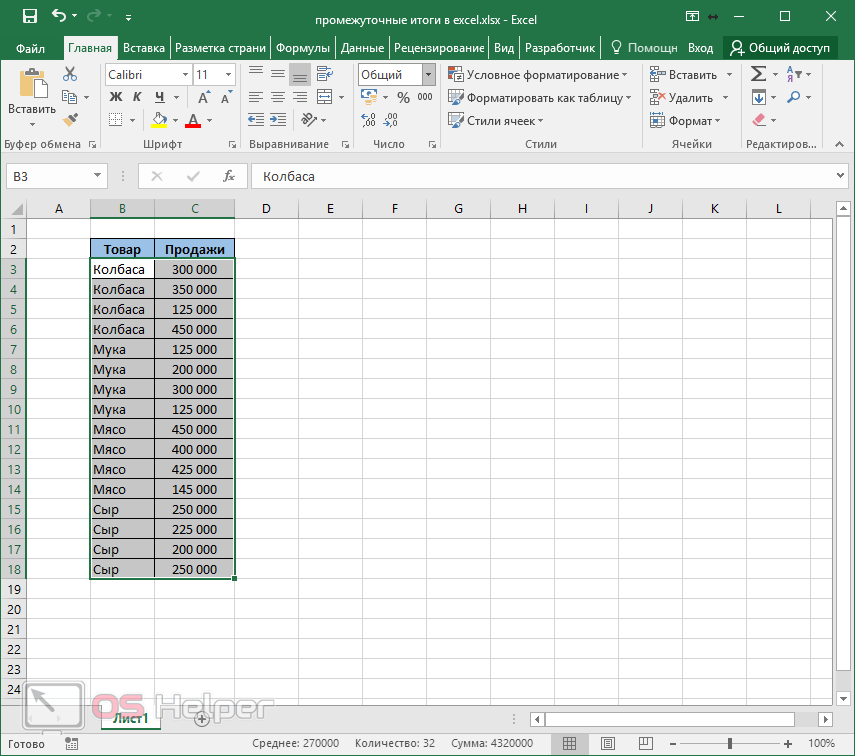855x756 pixels.
Task: Align text to the bottom of cell
Action: [x=300, y=74]
